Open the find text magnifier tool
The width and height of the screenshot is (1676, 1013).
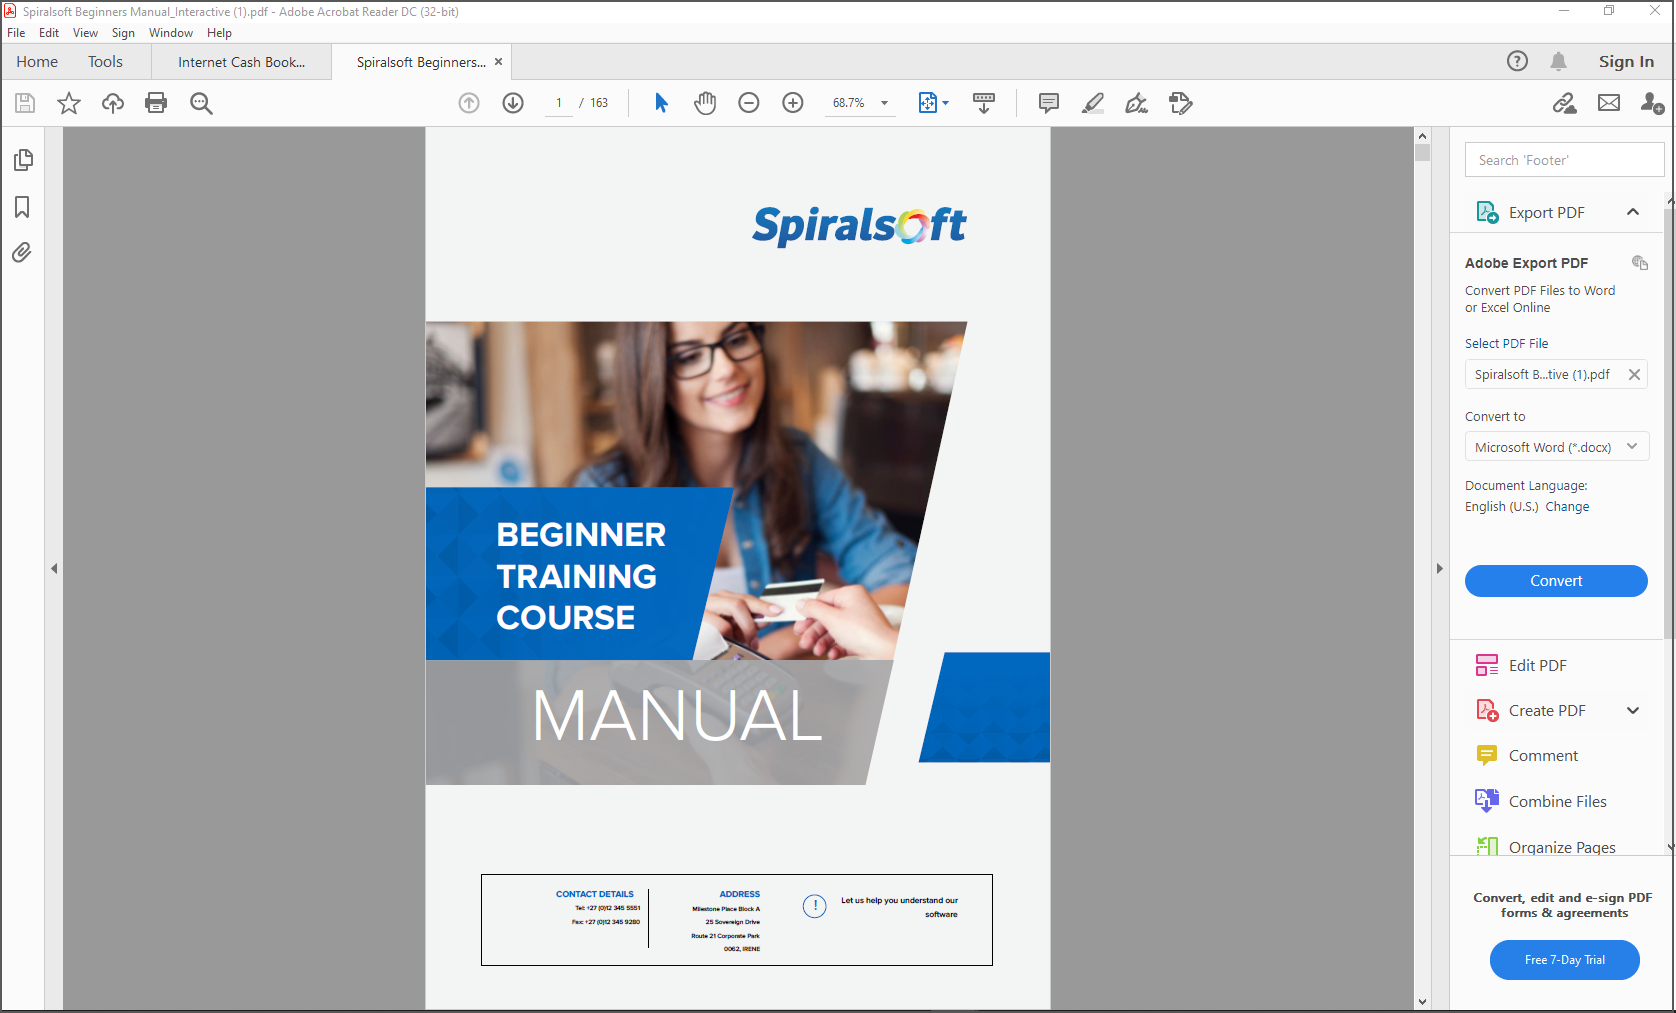201,103
